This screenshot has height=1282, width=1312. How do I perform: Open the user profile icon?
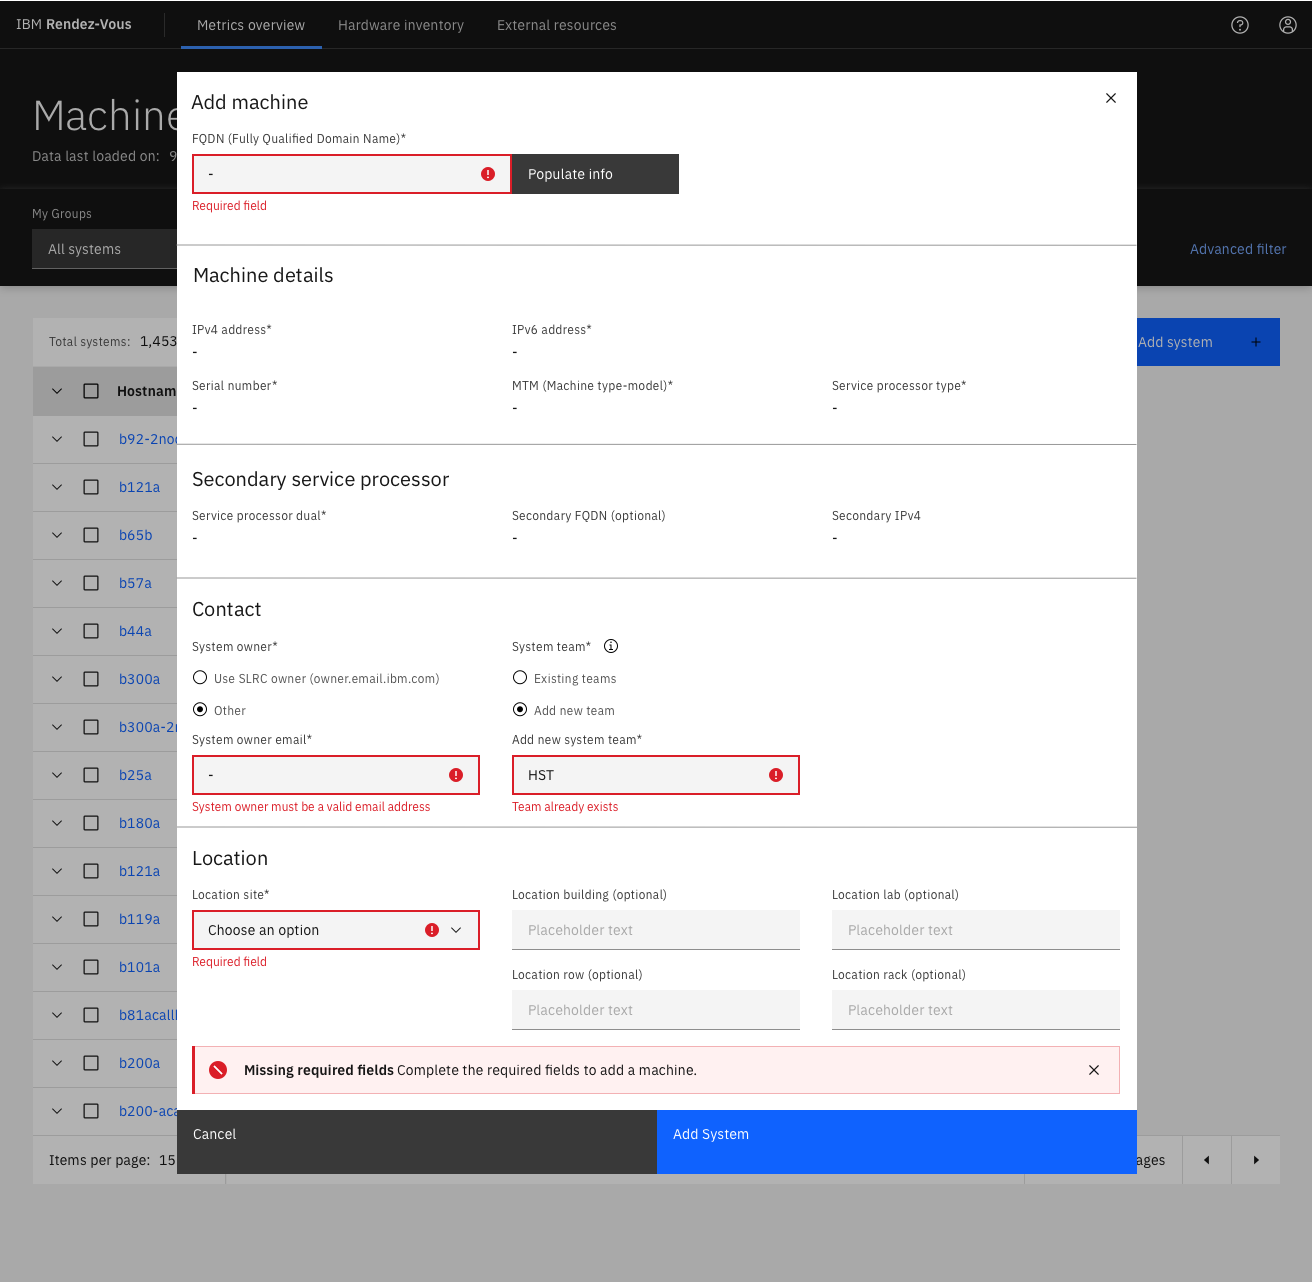[x=1288, y=25]
